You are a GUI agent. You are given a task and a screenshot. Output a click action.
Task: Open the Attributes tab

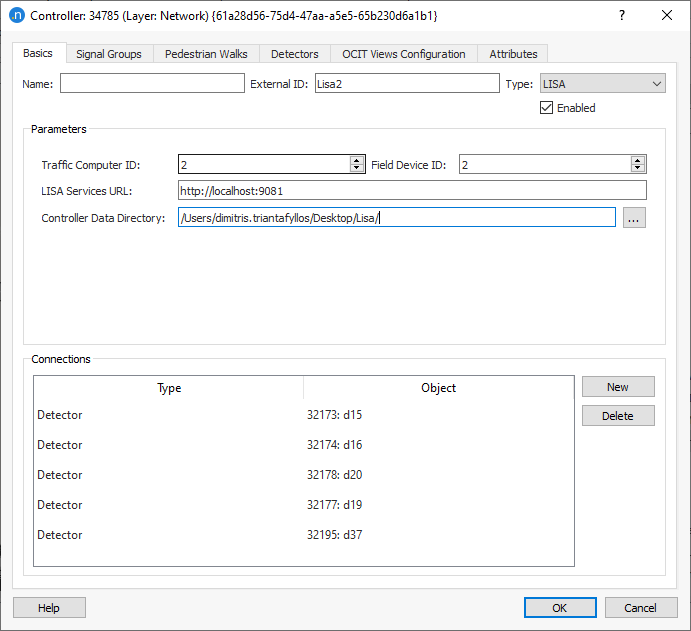(x=513, y=54)
